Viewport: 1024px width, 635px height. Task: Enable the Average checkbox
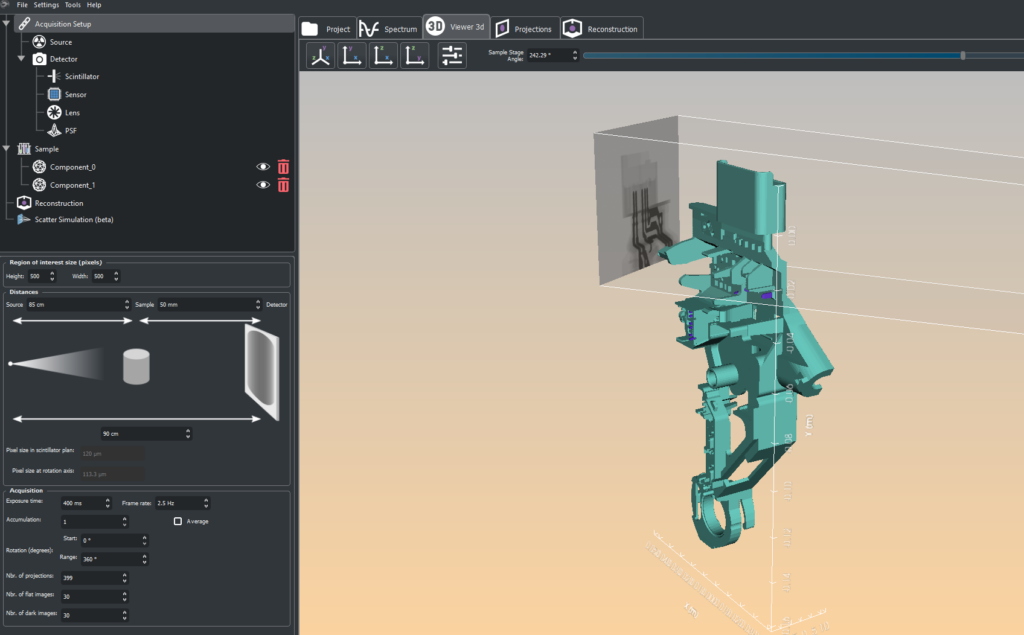click(x=178, y=521)
